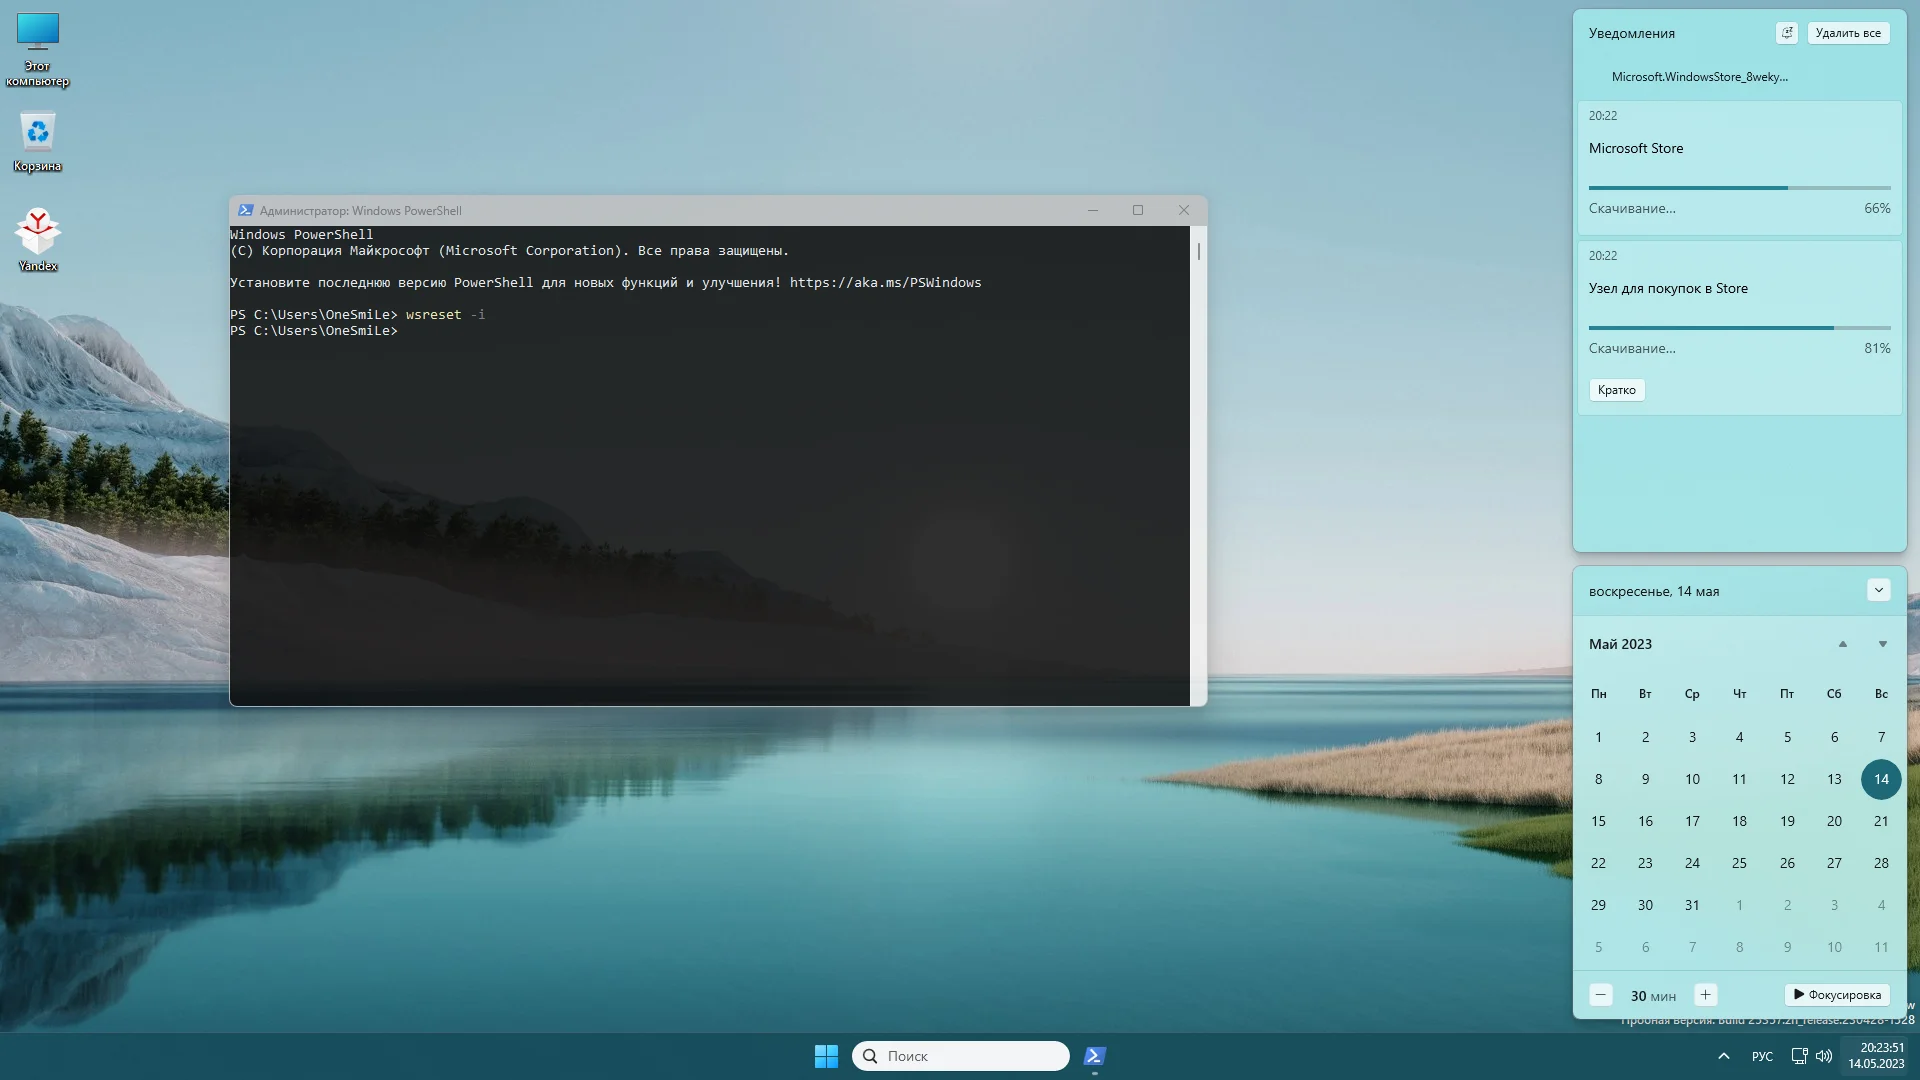1920x1080 pixels.
Task: Click the Microsoft Store download progress bar
Action: (x=1738, y=187)
